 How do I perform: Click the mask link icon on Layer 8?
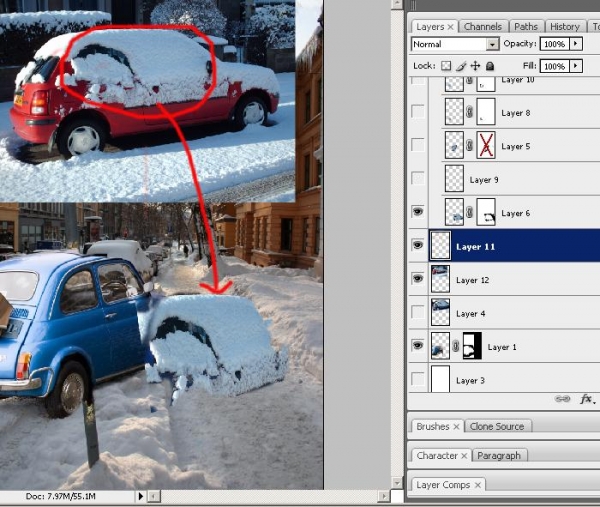470,112
